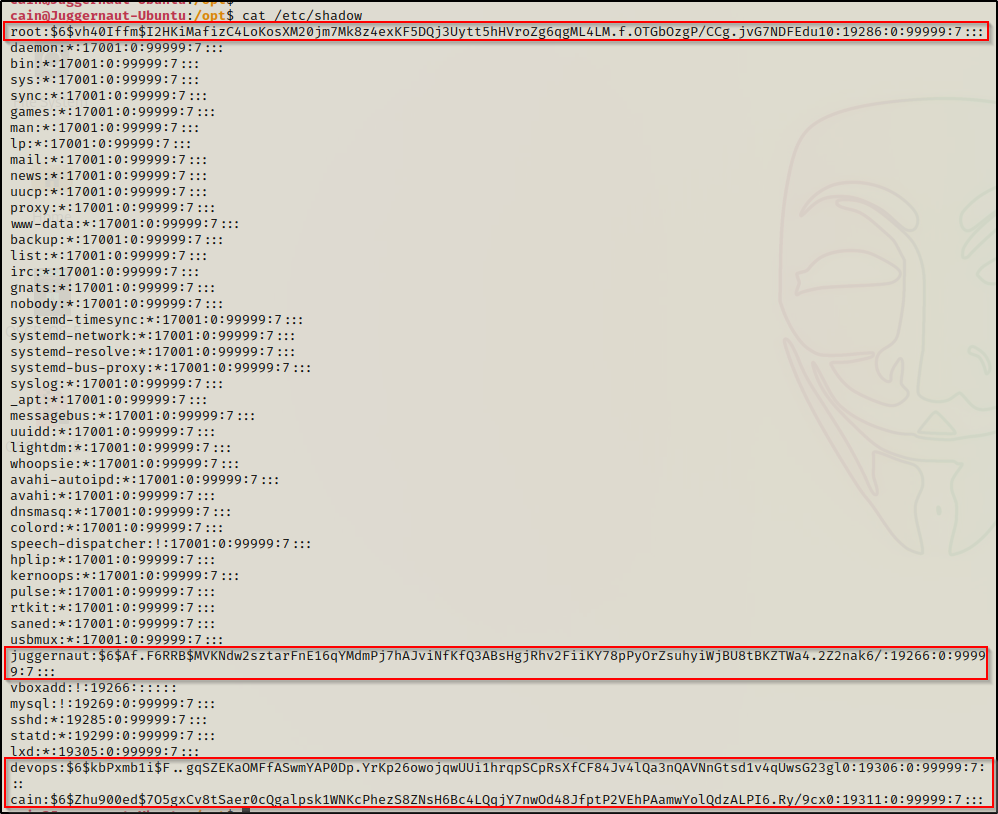
Task: Select the rtkit account line
Action: 113,607
